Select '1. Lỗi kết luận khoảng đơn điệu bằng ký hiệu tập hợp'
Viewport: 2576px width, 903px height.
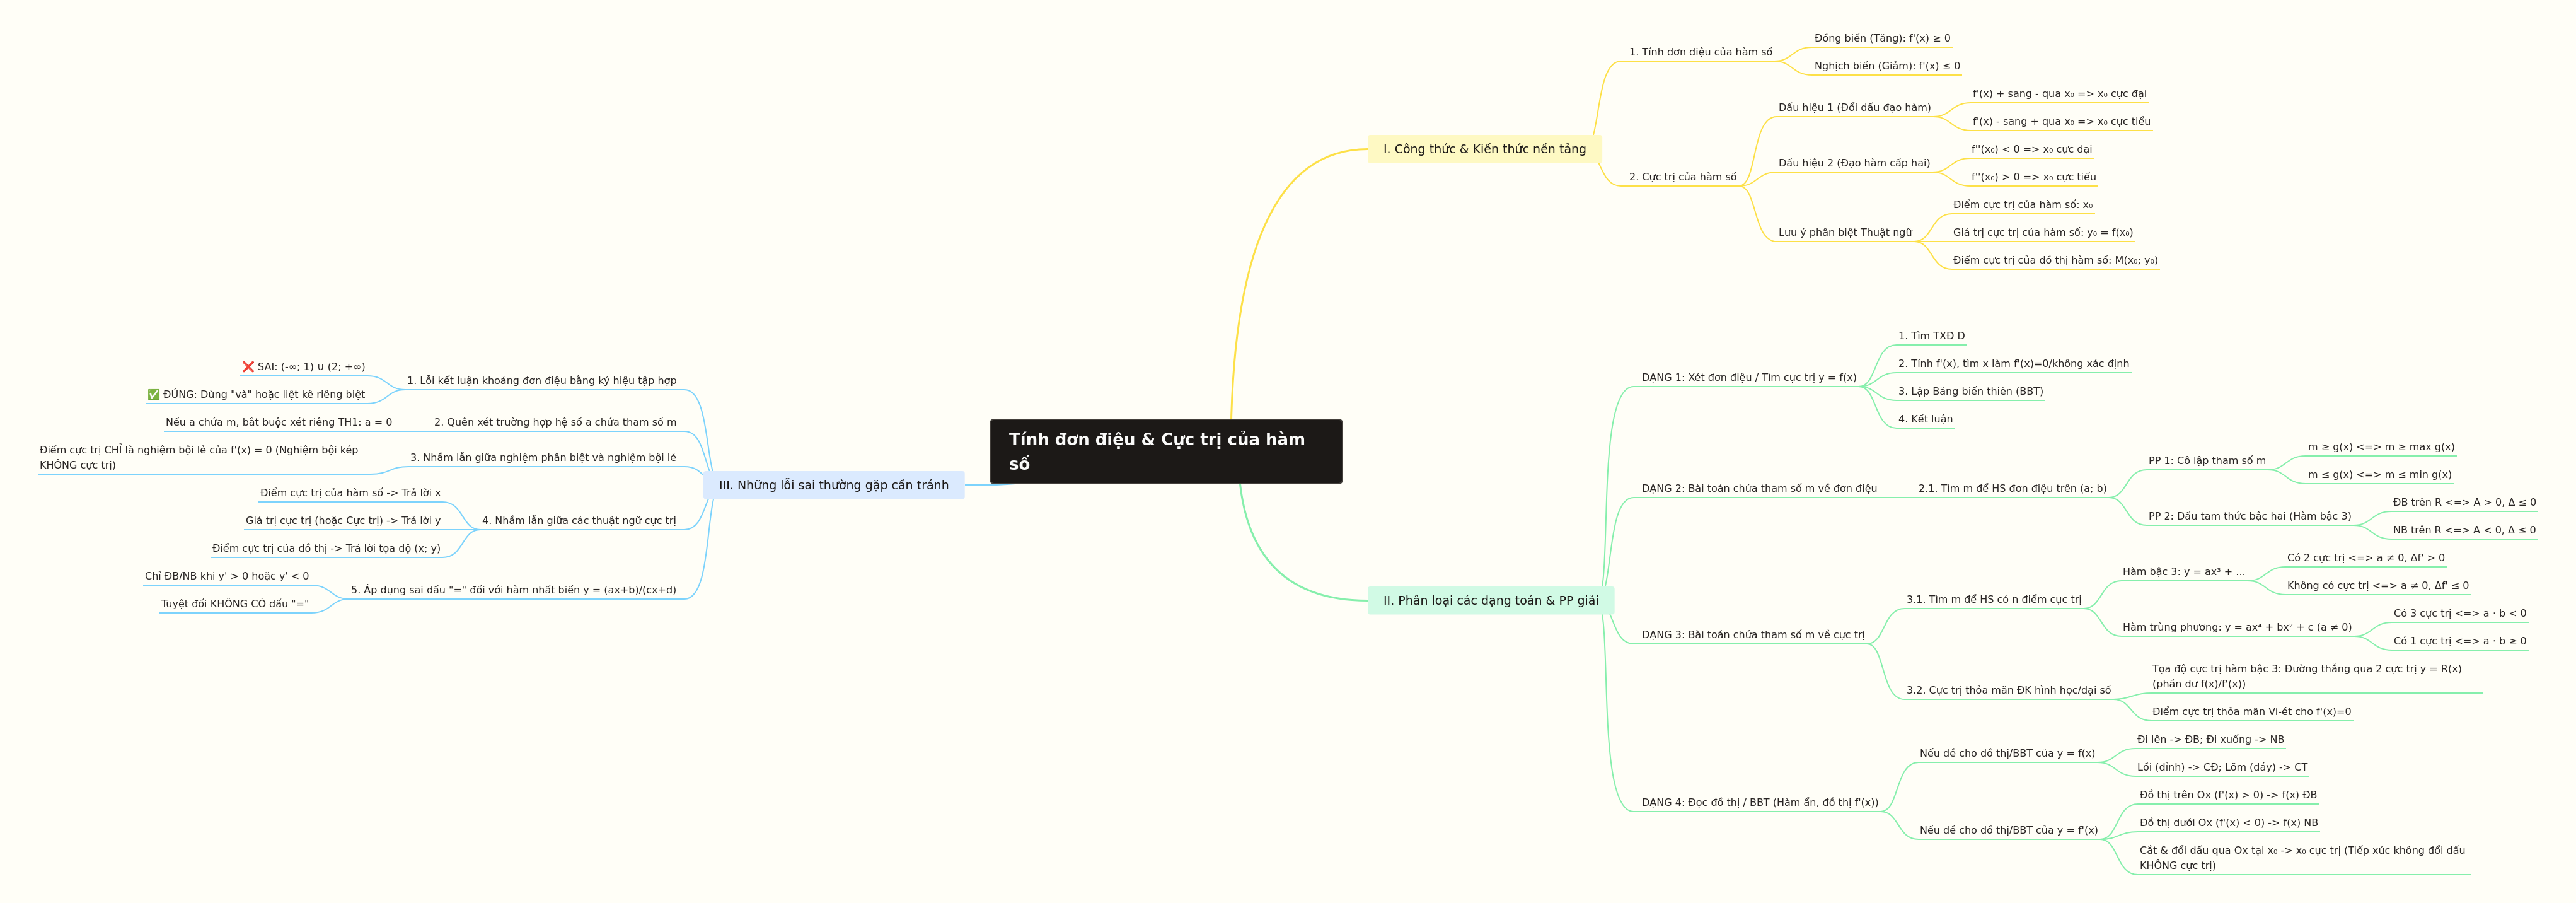(541, 380)
